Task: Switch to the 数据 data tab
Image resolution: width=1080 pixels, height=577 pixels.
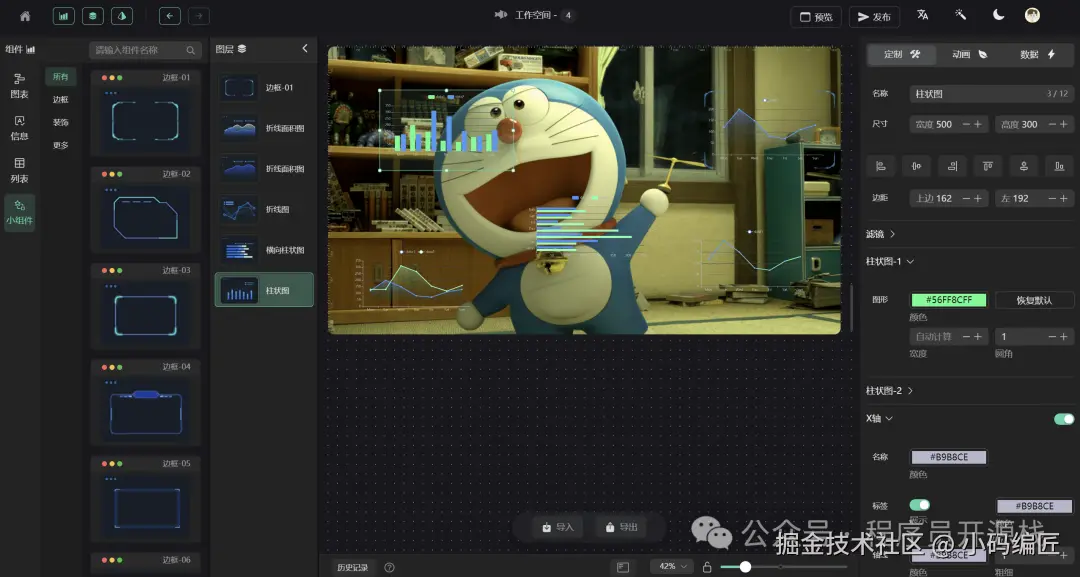Action: coord(1037,54)
